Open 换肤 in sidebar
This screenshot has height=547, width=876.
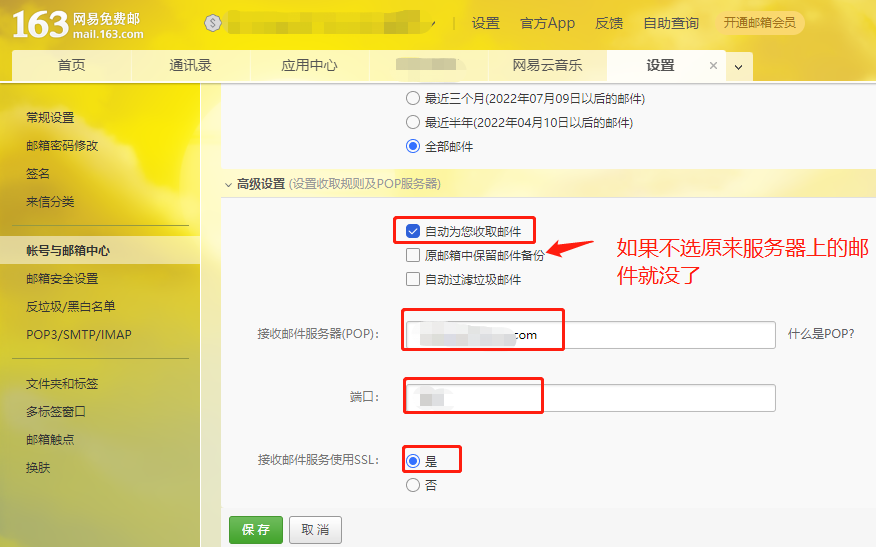(x=38, y=468)
